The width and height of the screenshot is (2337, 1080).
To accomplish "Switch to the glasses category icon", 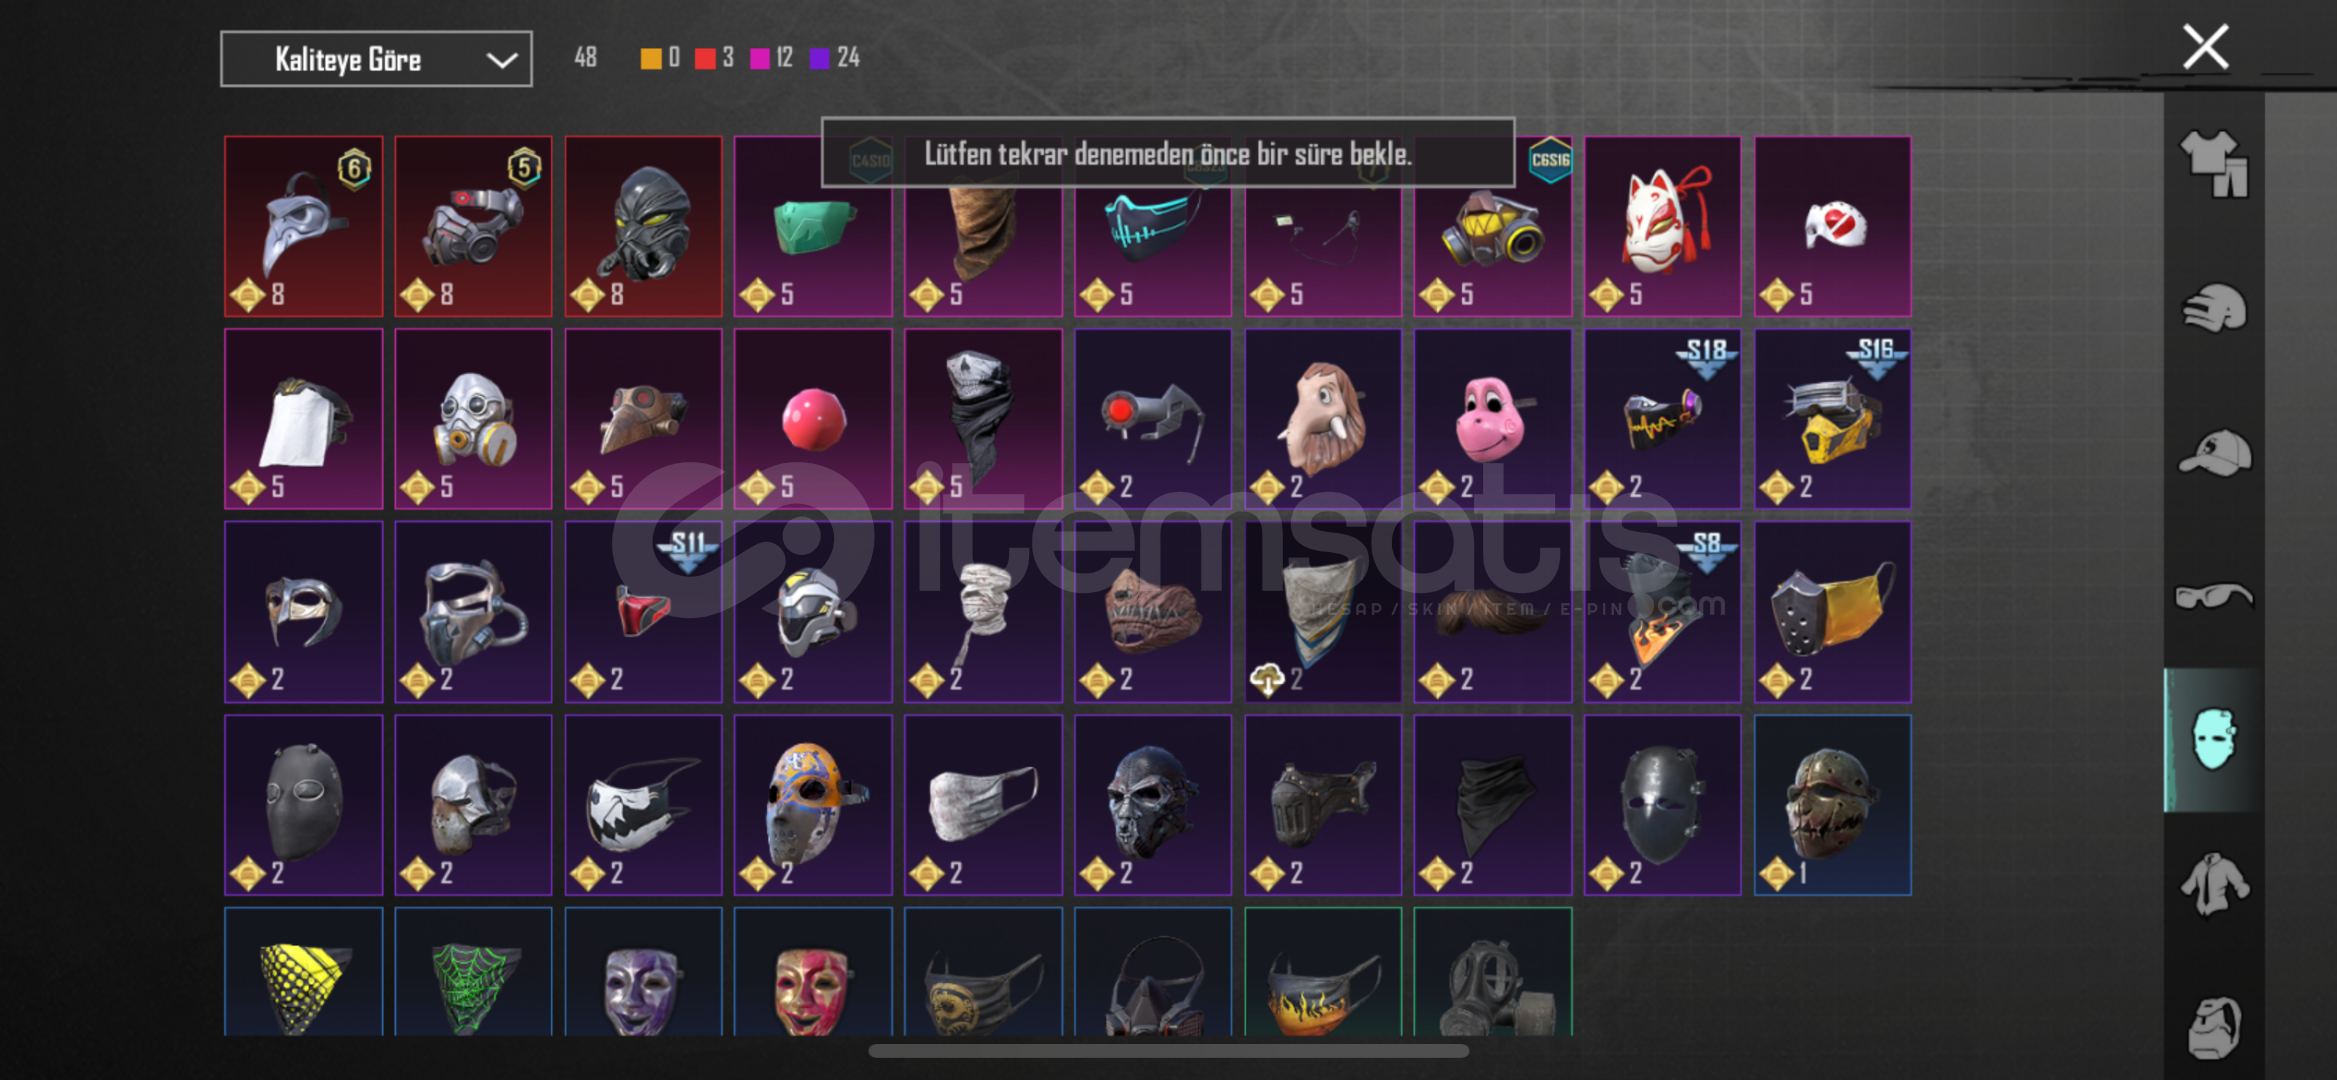I will click(2214, 597).
